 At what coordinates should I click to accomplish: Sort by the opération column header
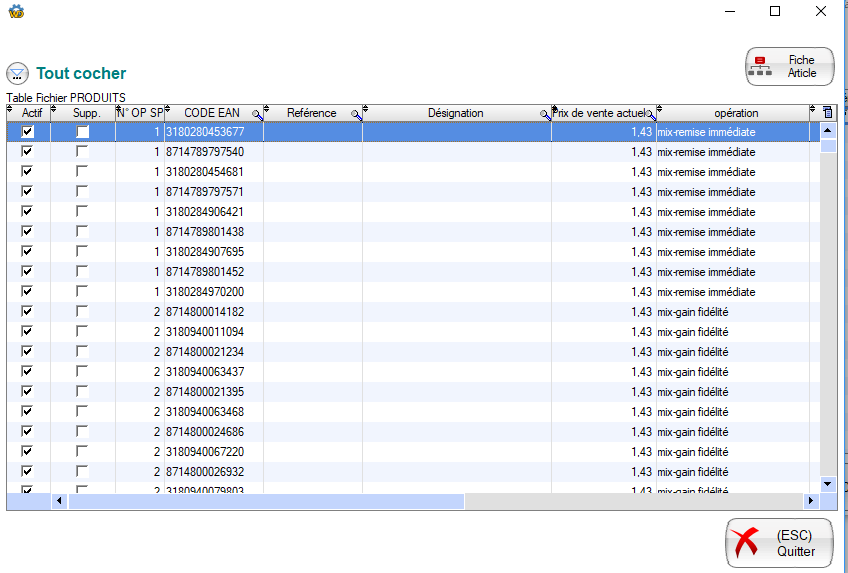point(736,113)
